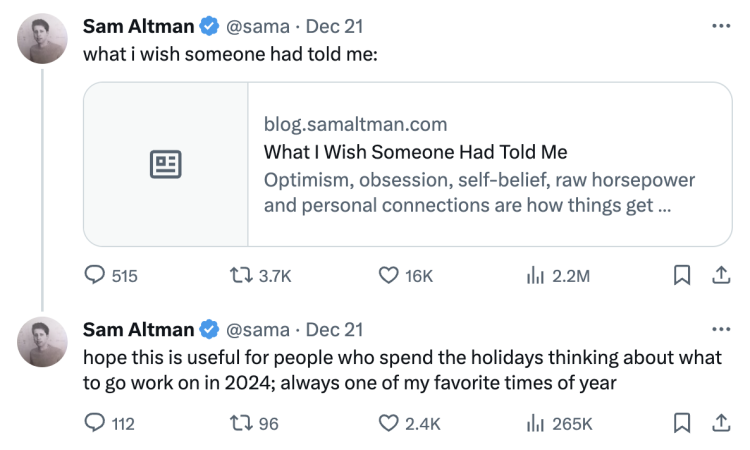Open more options for the second tweet
Image resolution: width=750 pixels, height=450 pixels.
(x=720, y=329)
